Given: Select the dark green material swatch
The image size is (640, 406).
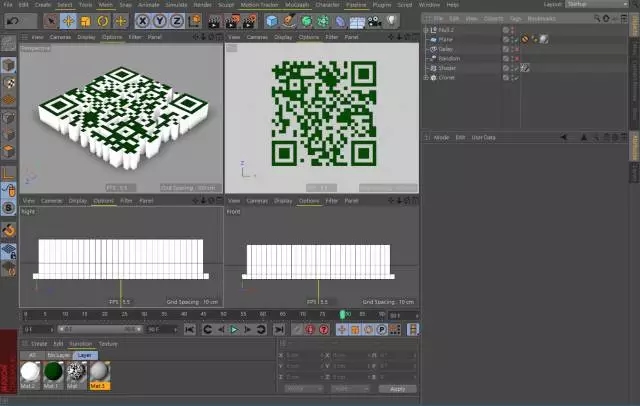Looking at the screenshot, I should 52,371.
